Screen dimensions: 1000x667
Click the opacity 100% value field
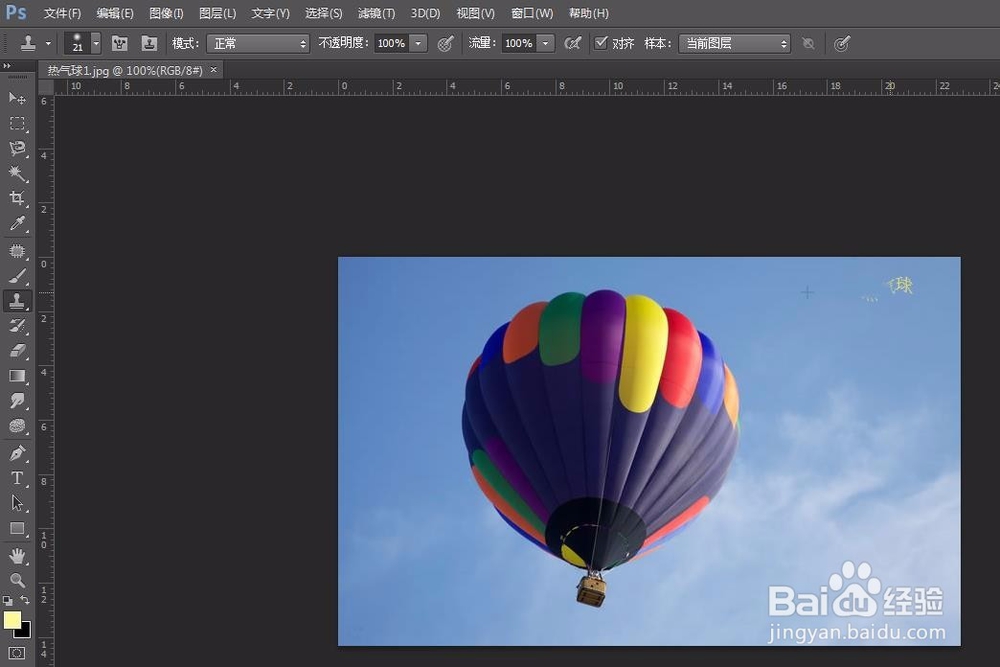pyautogui.click(x=392, y=43)
